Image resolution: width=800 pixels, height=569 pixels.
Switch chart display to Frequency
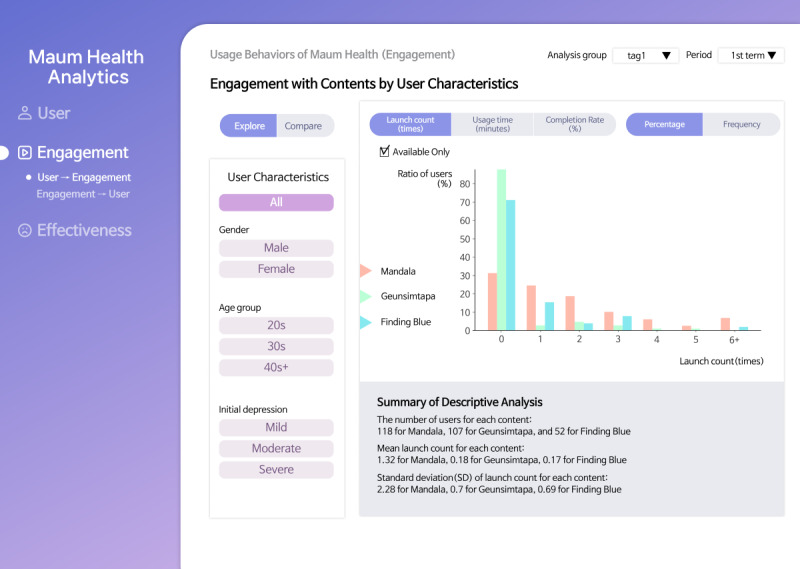click(741, 125)
